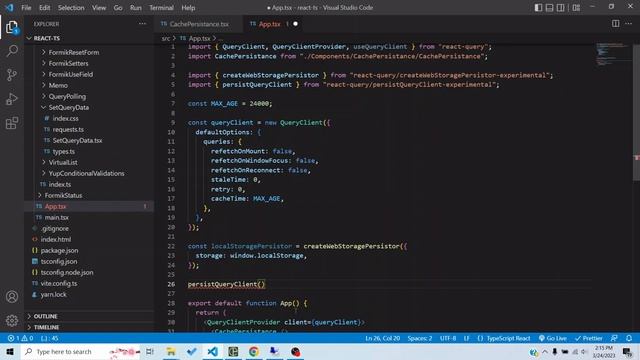
Task: Select encoding via UTF-8
Action: [448, 338]
